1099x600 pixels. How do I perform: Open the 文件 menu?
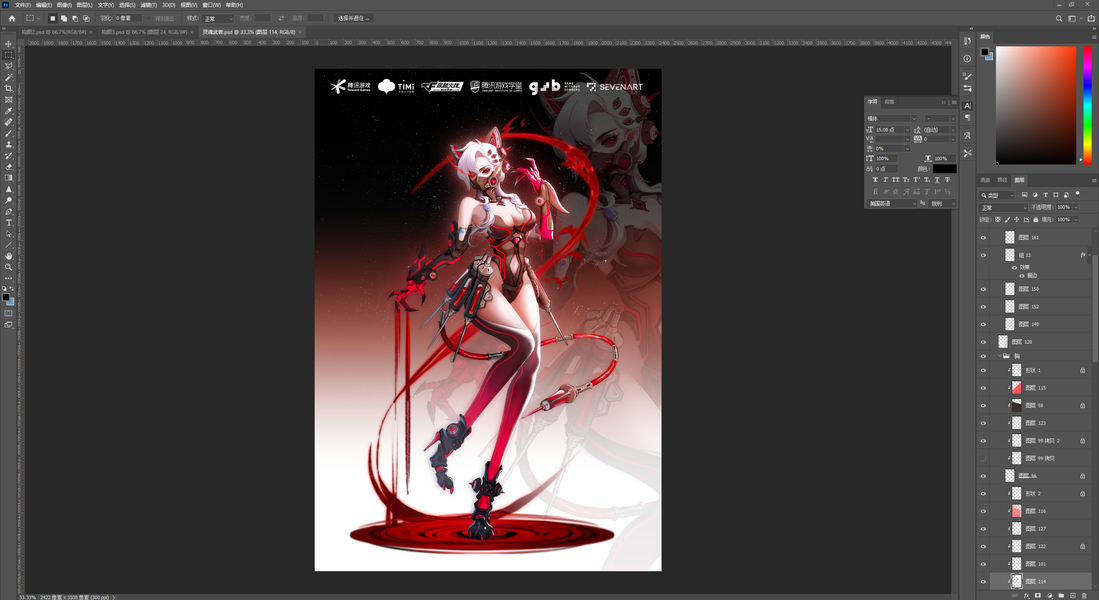coord(22,5)
